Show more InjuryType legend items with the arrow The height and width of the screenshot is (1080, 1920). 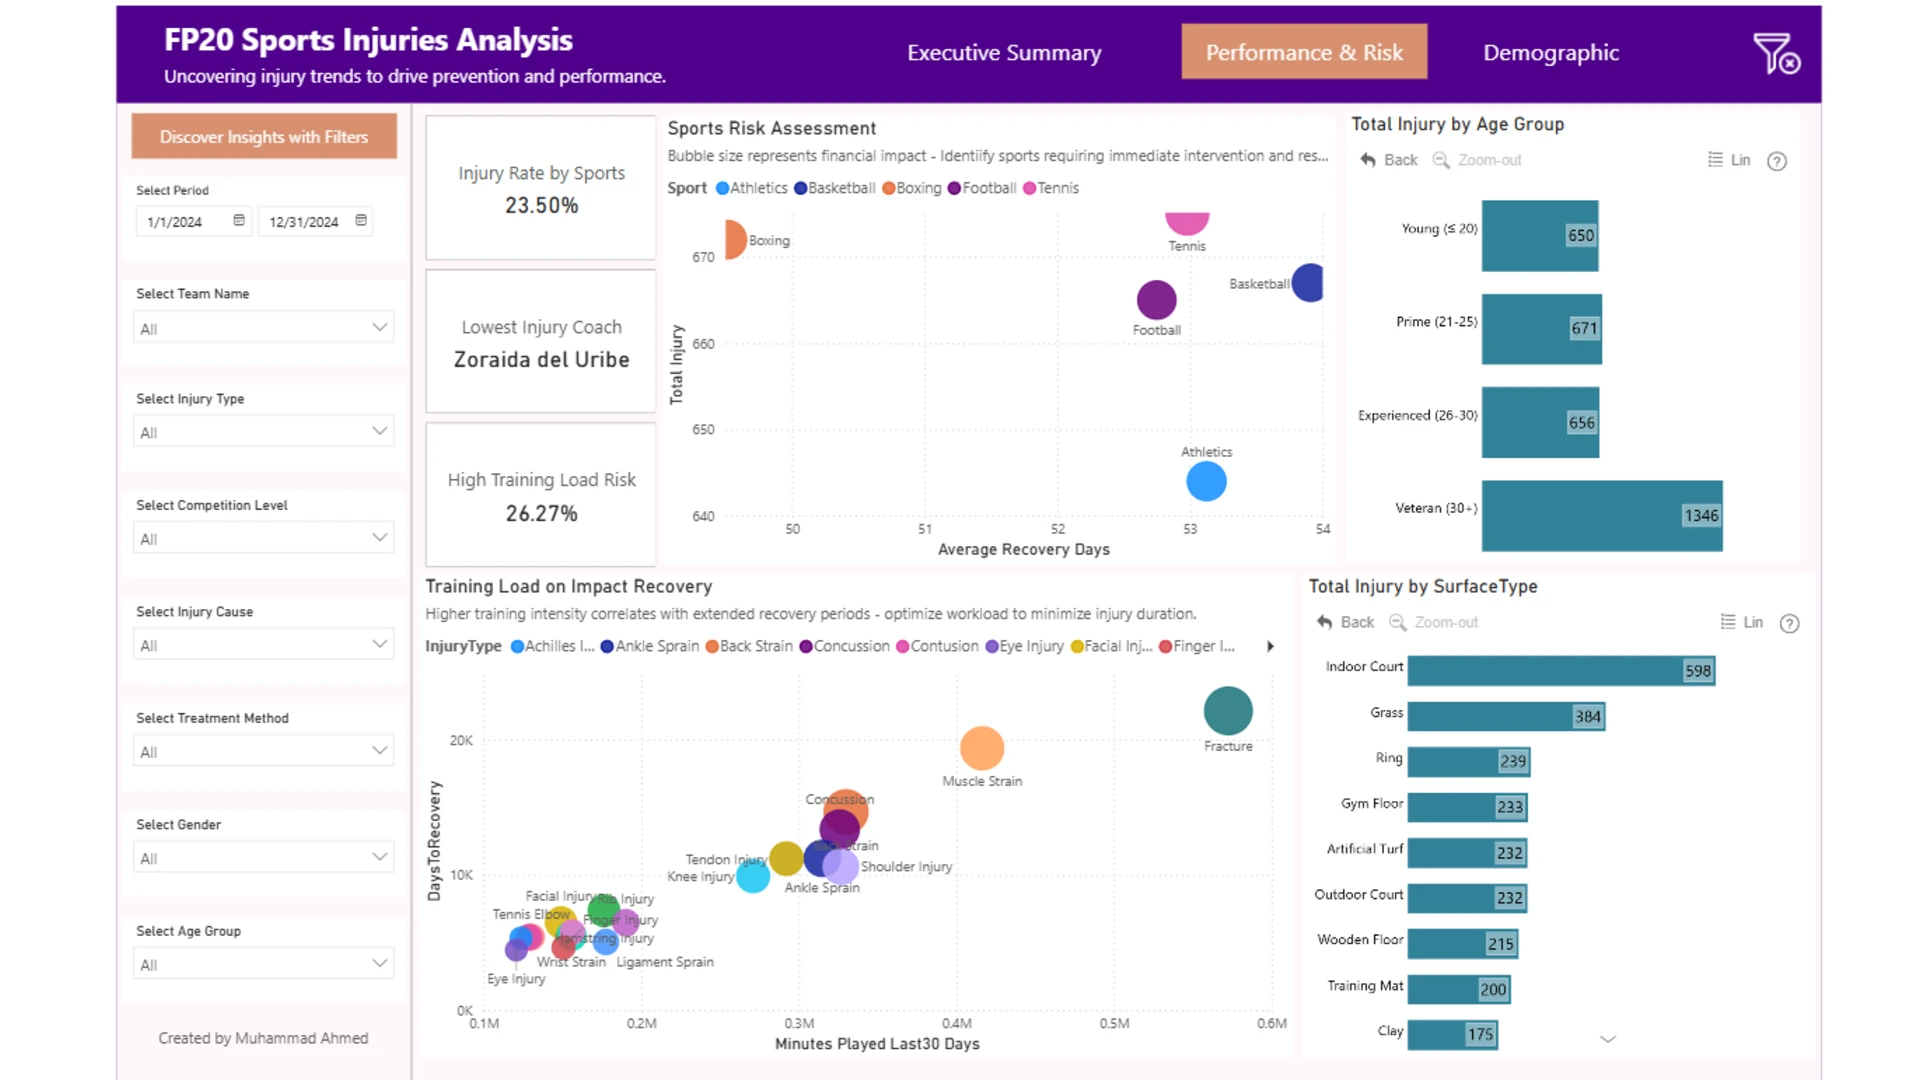pos(1270,646)
